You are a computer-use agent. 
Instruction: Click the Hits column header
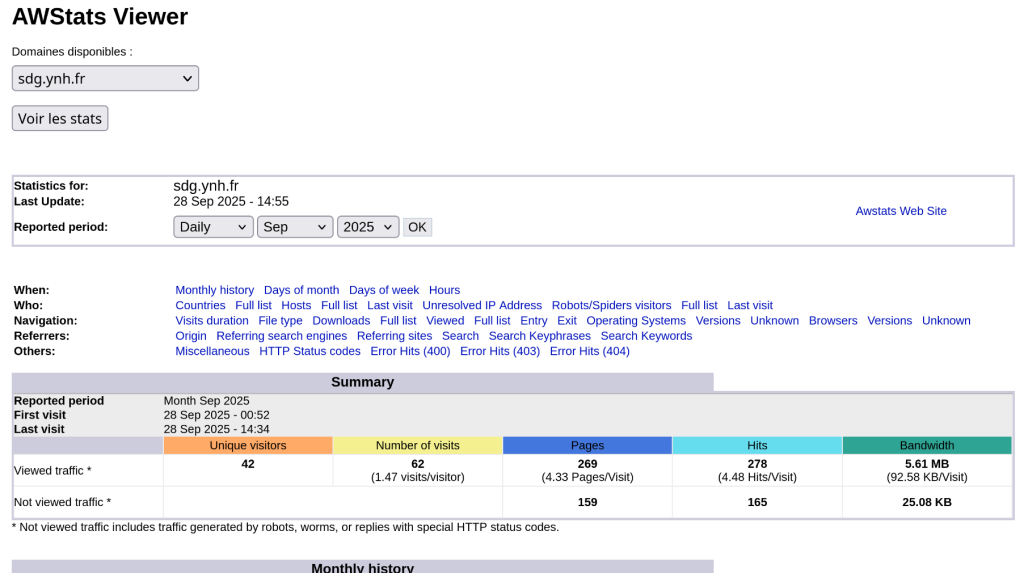757,446
